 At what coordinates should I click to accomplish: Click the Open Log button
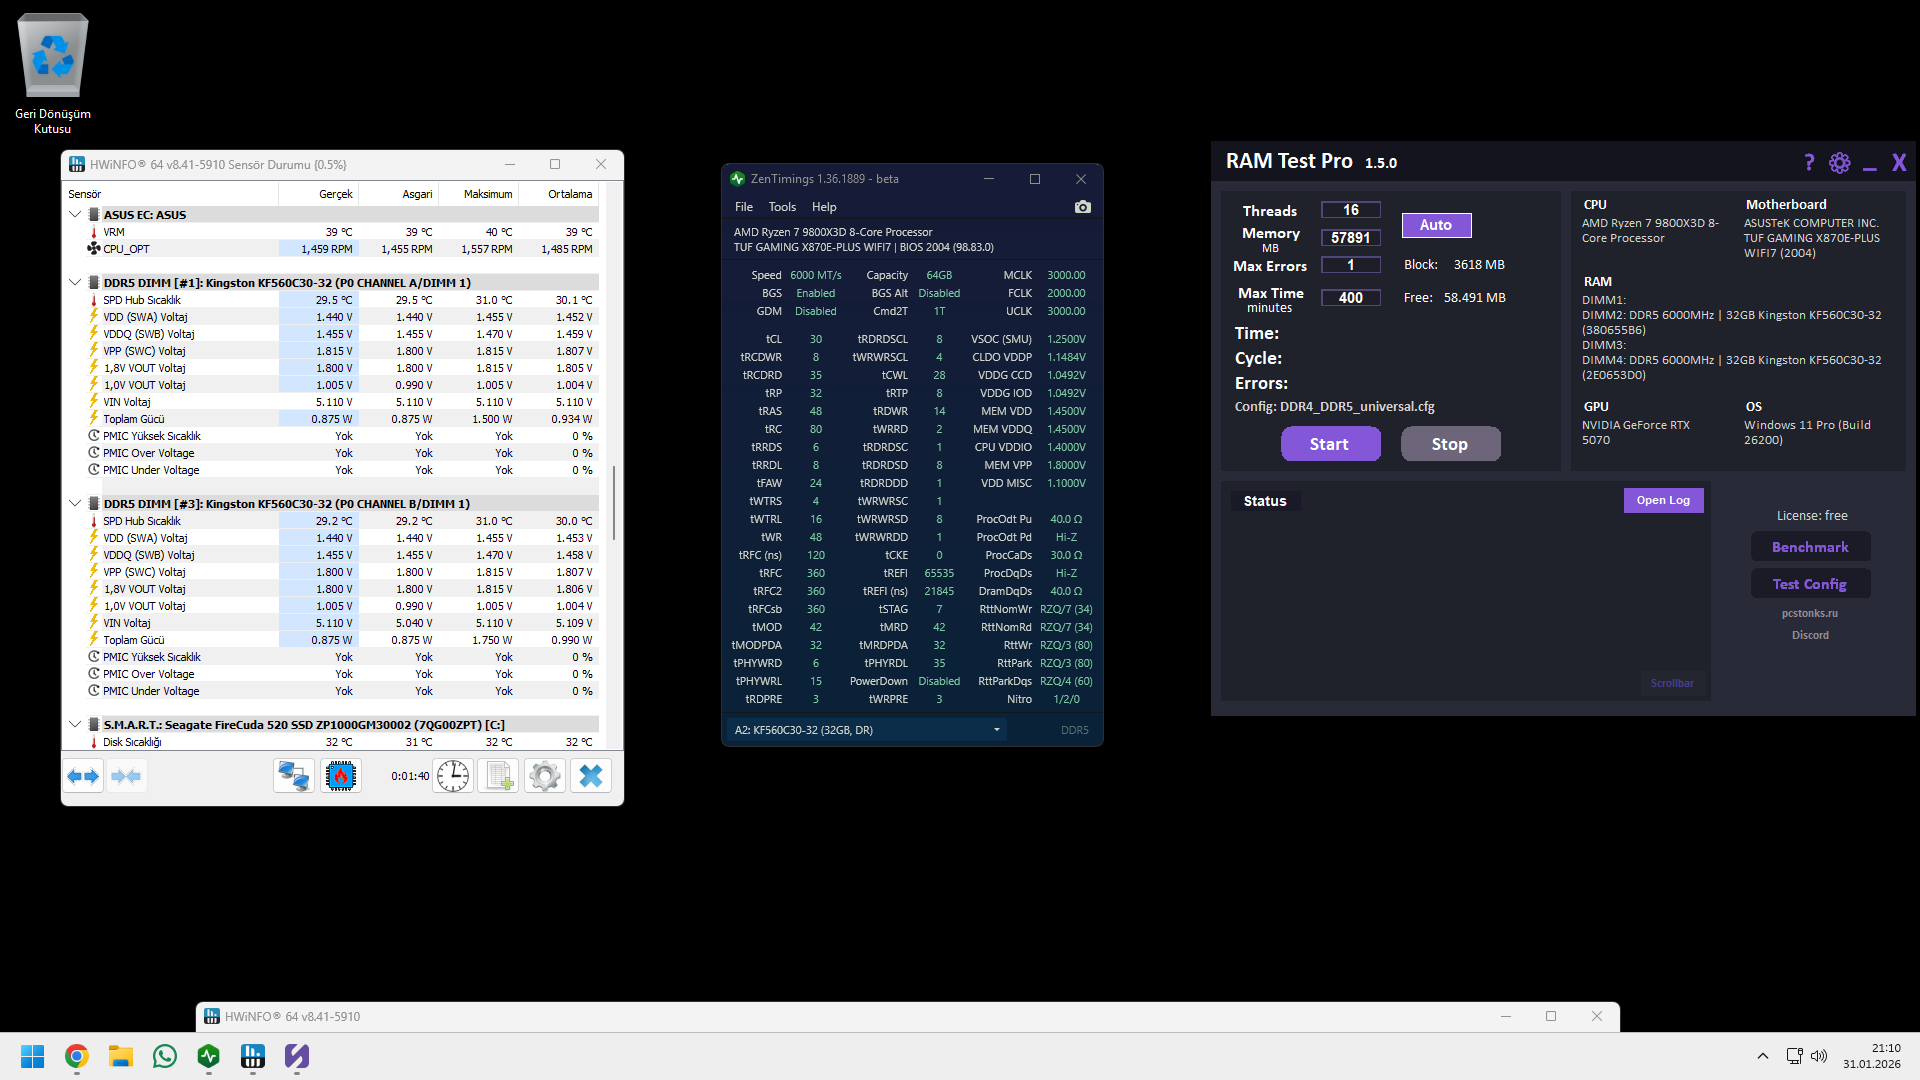pyautogui.click(x=1663, y=500)
